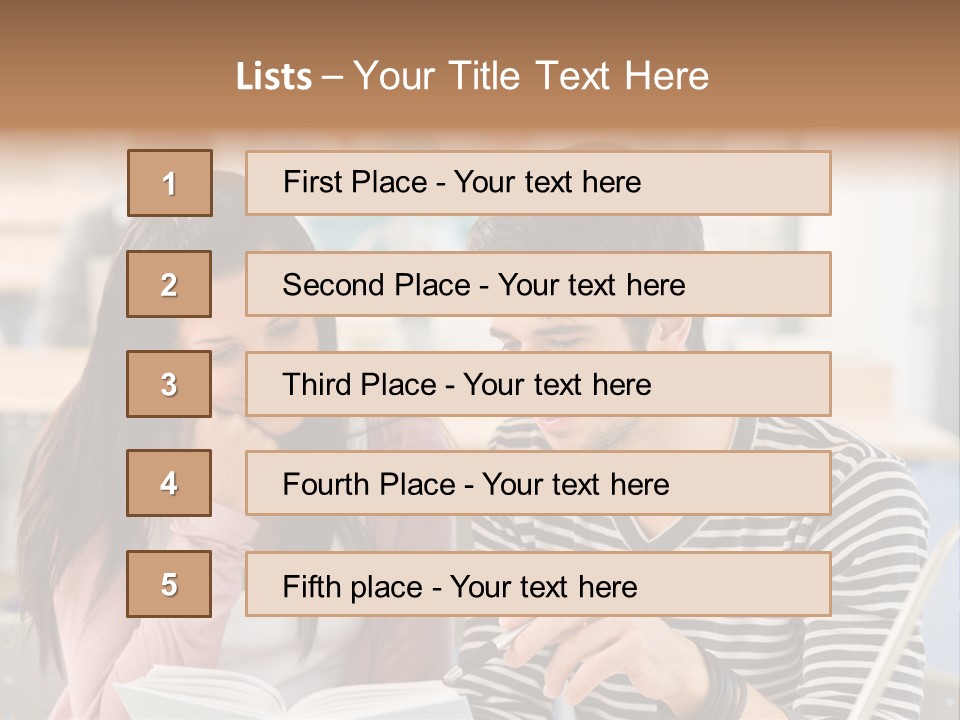Select the "Your Title Text Here" title text
960x720 pixels.
pos(531,76)
